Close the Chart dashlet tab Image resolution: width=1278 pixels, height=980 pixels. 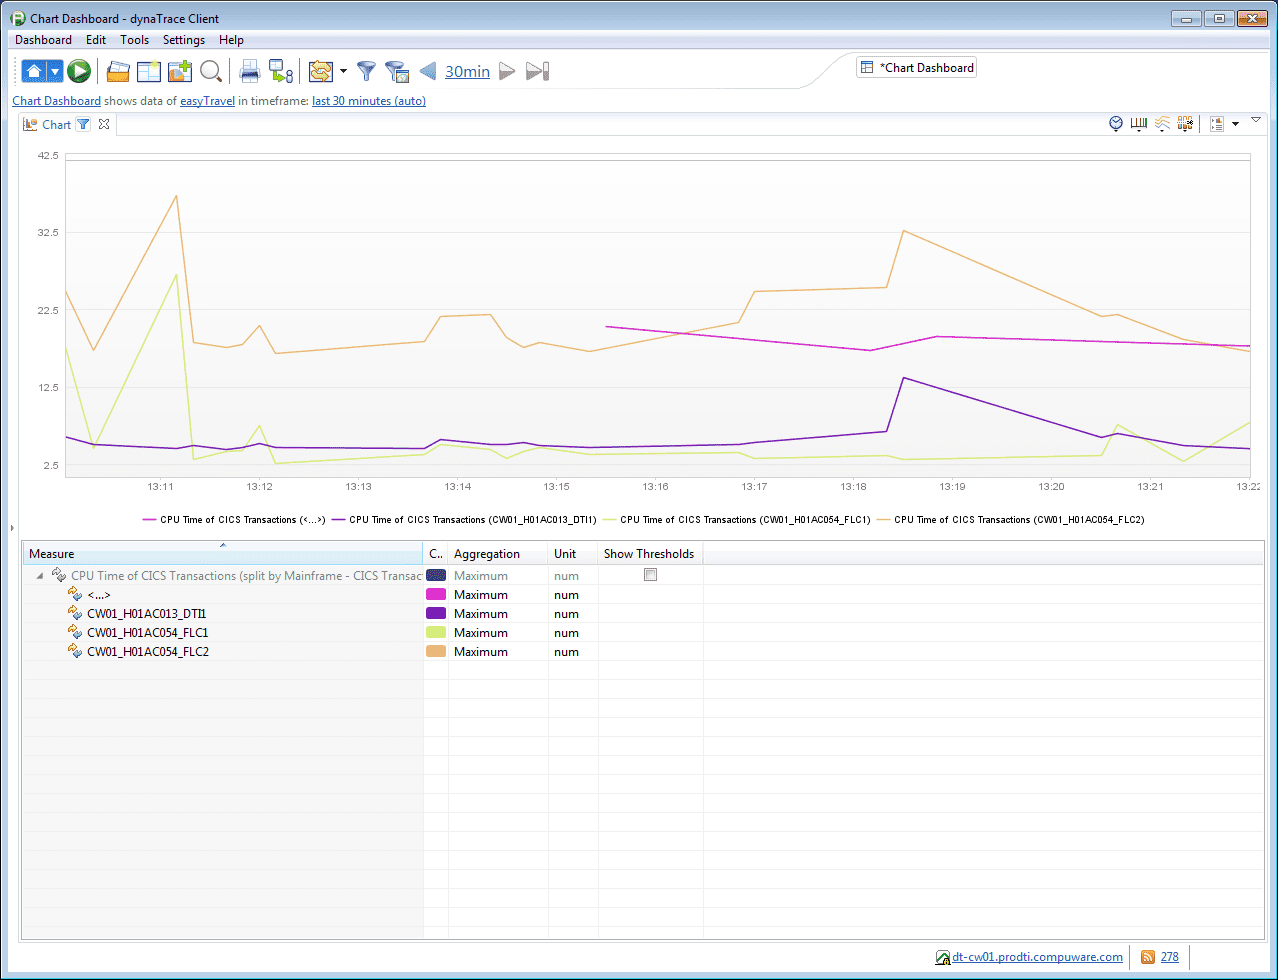(104, 125)
